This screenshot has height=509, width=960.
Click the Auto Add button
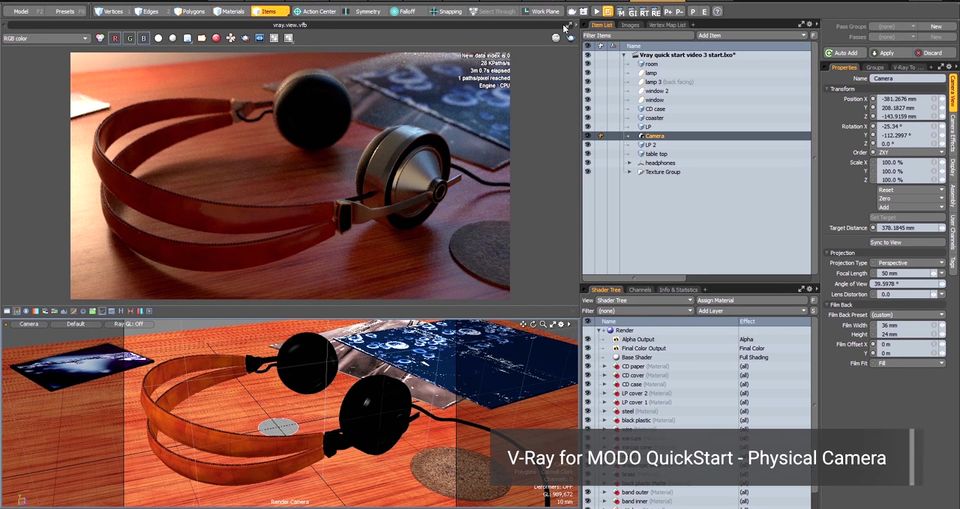pos(846,53)
